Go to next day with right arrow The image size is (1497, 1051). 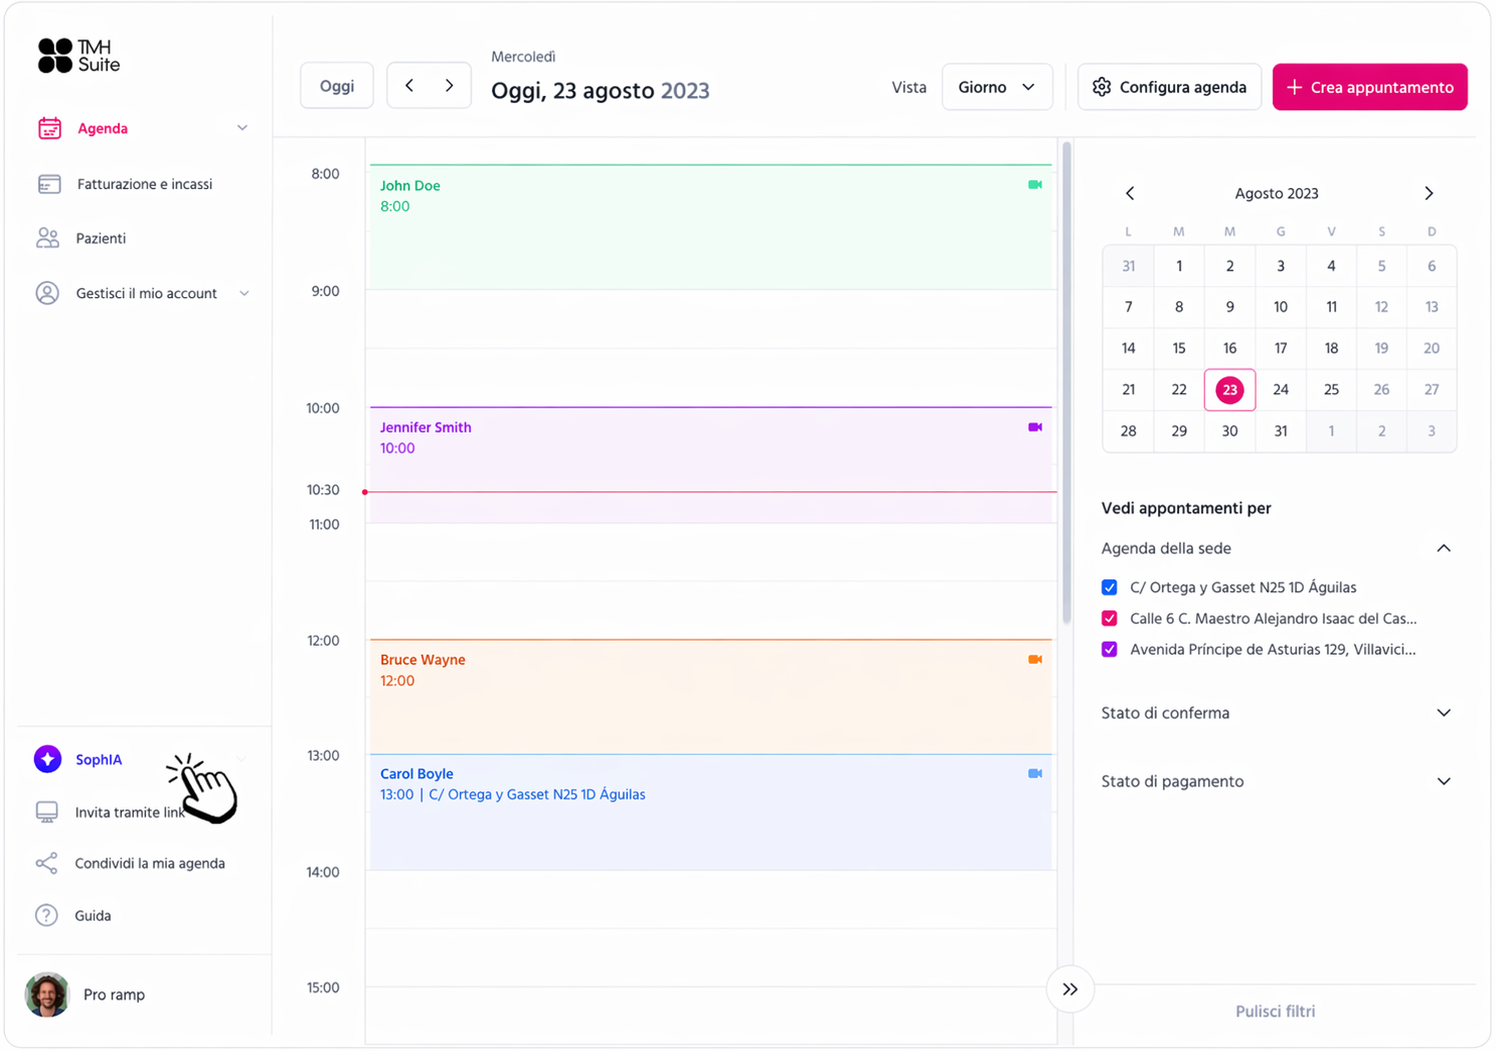point(450,86)
